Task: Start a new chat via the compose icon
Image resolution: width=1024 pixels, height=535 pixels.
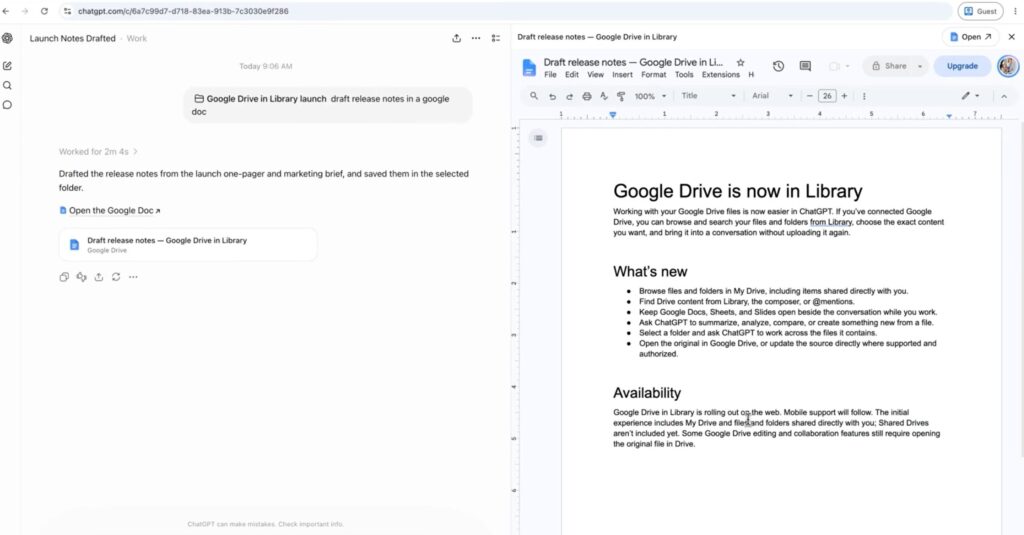Action: click(7, 65)
